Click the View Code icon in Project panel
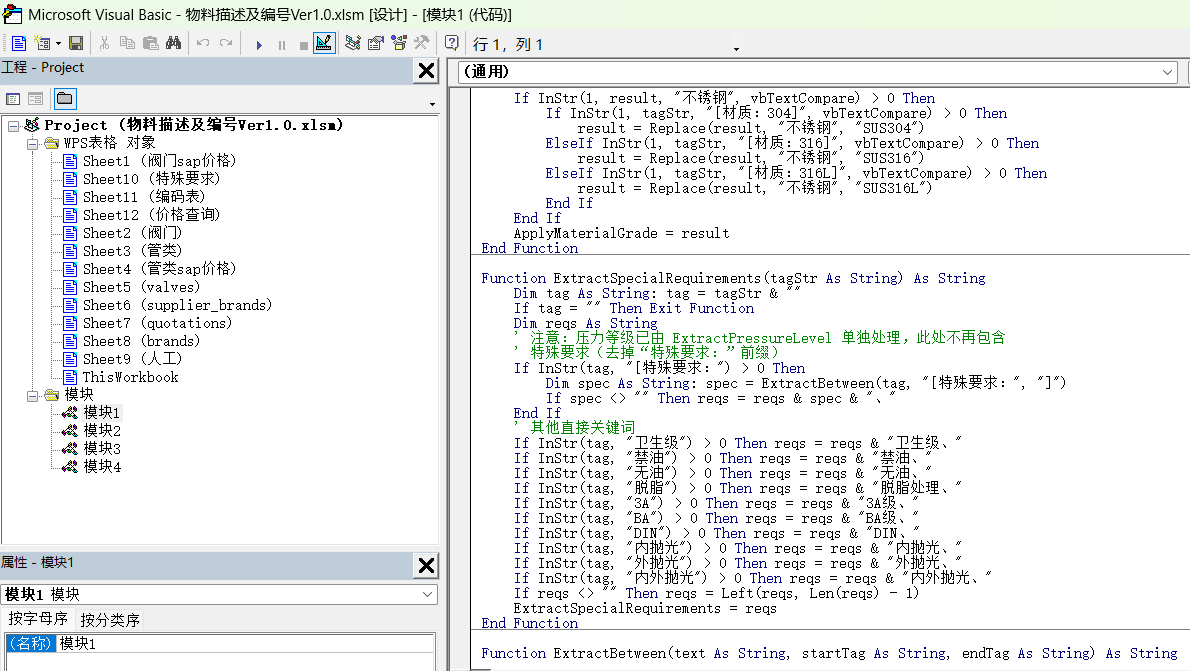The height and width of the screenshot is (671, 1190). (x=13, y=99)
